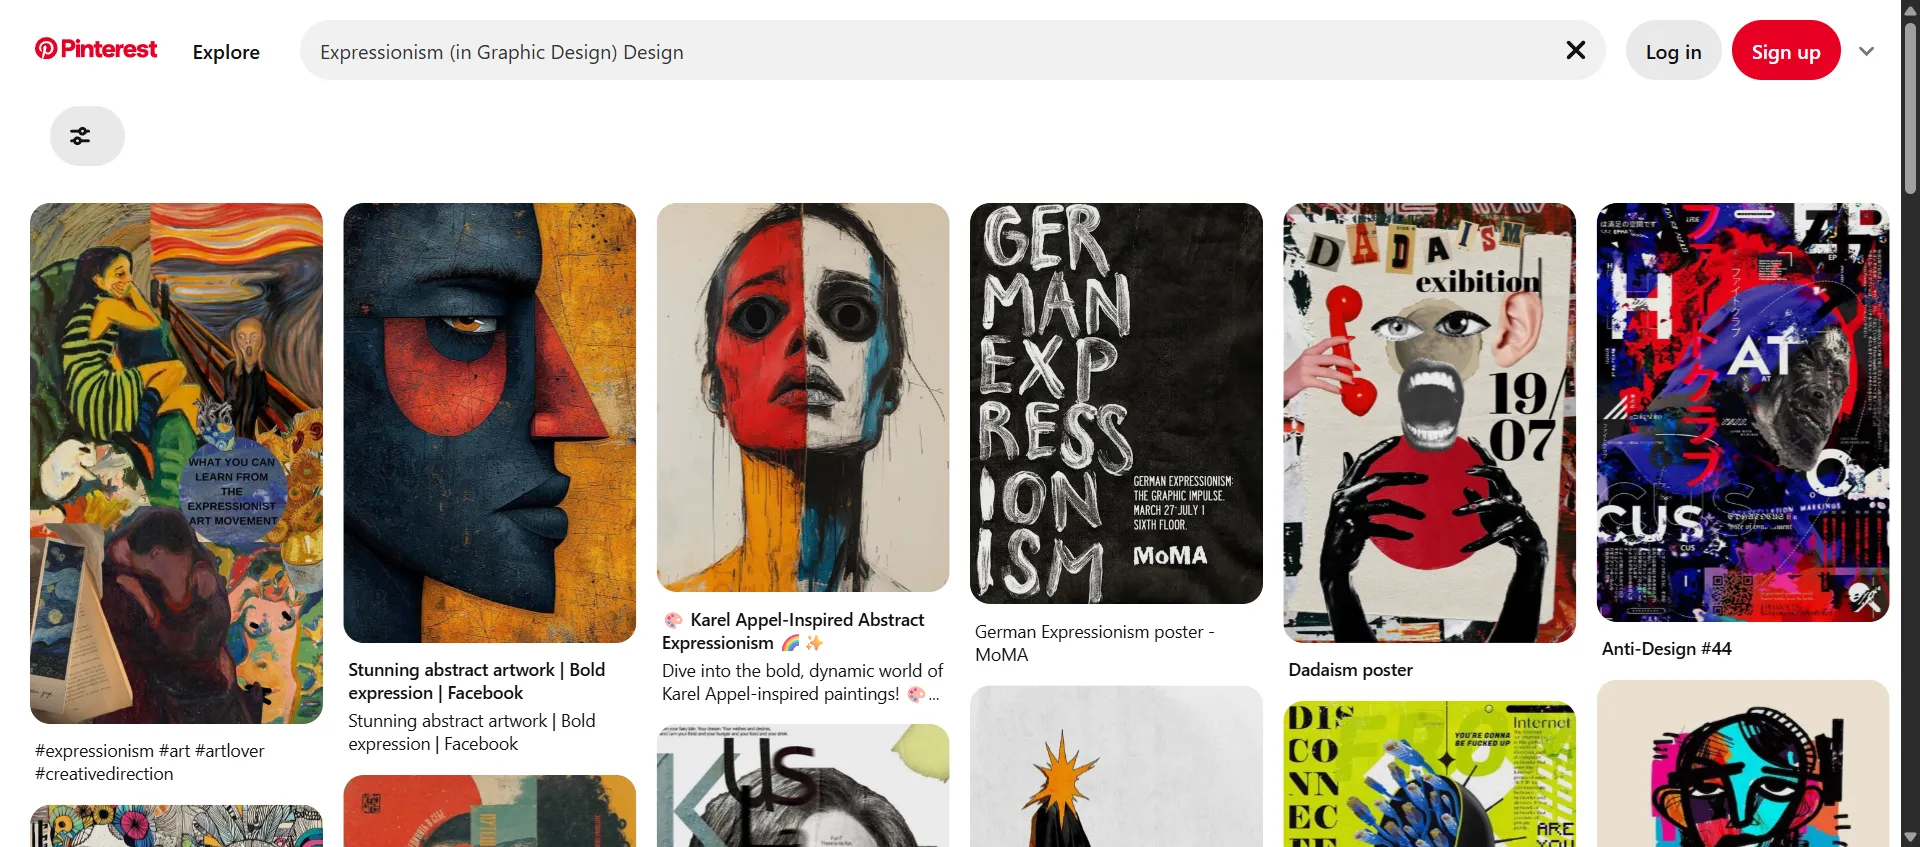Open the Dadaism exhibition poster image
Image resolution: width=1920 pixels, height=847 pixels.
pyautogui.click(x=1429, y=423)
